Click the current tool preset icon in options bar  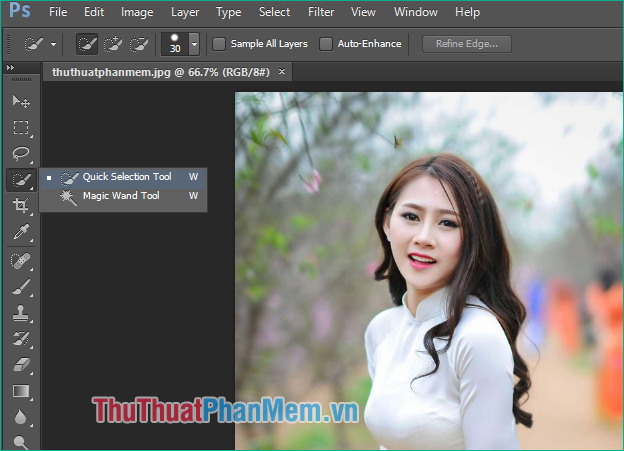[x=33, y=44]
